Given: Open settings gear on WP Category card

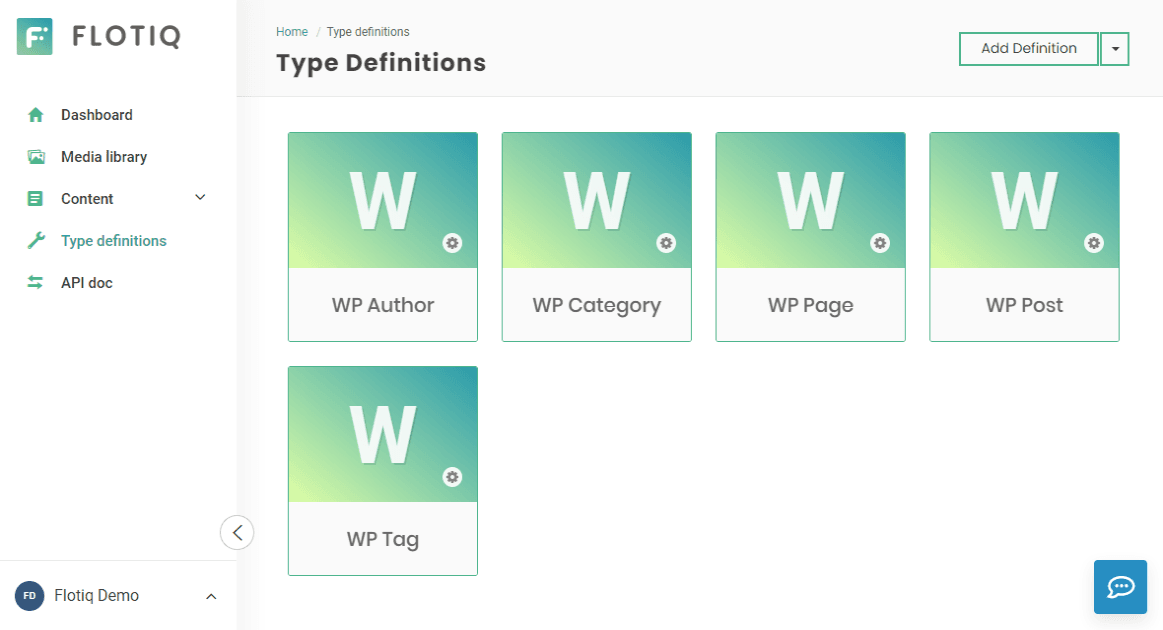Looking at the screenshot, I should [x=666, y=243].
